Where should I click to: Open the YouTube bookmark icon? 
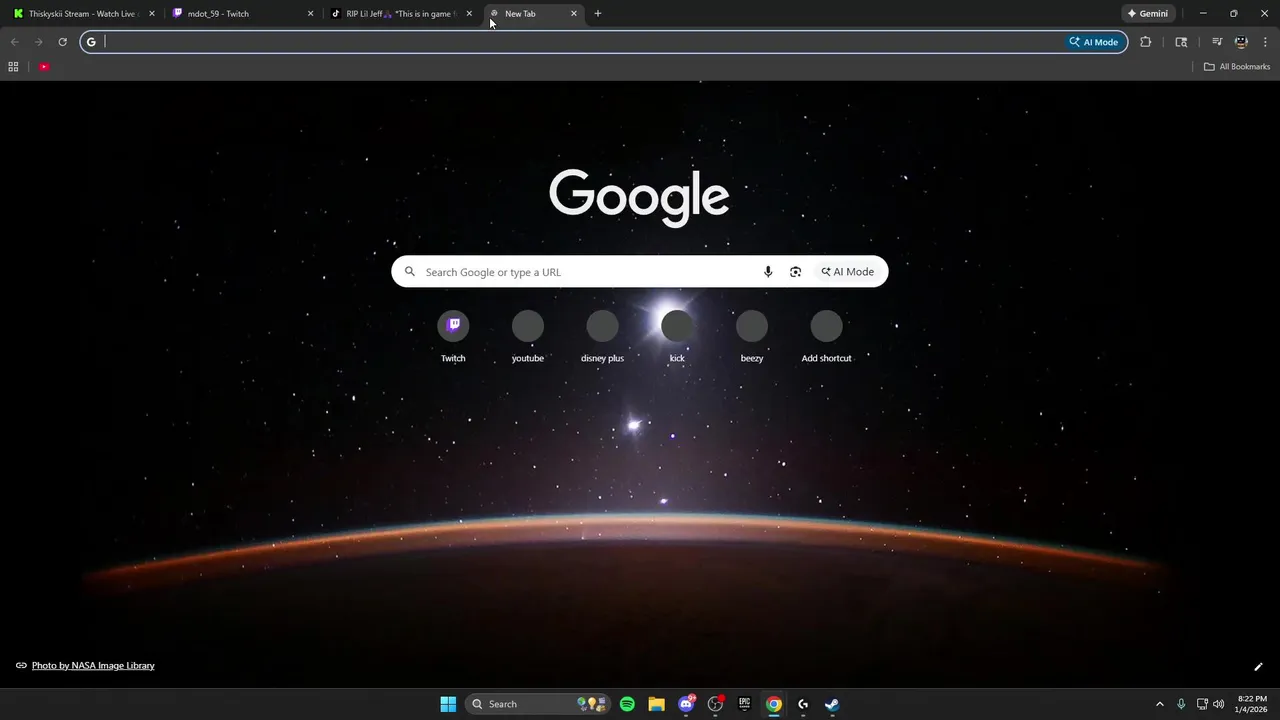[x=44, y=67]
